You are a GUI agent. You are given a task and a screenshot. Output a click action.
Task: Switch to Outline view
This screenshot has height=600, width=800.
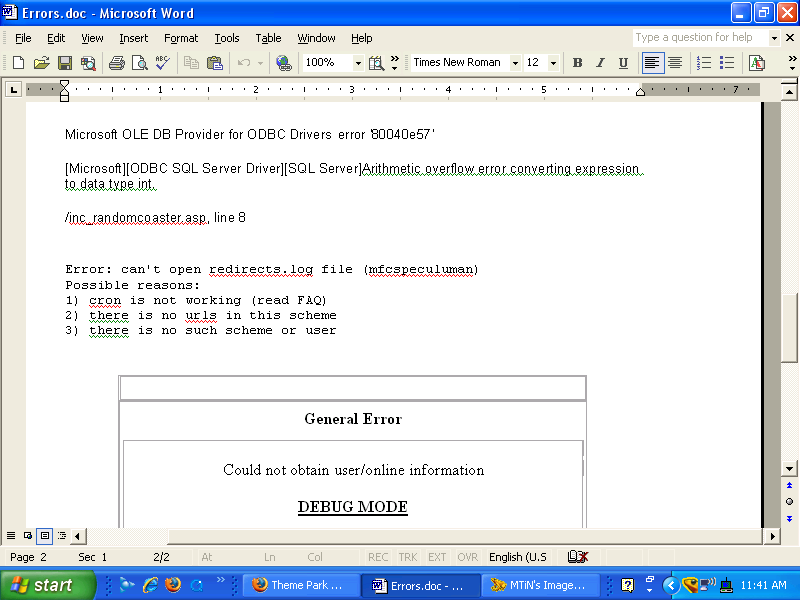[62, 536]
